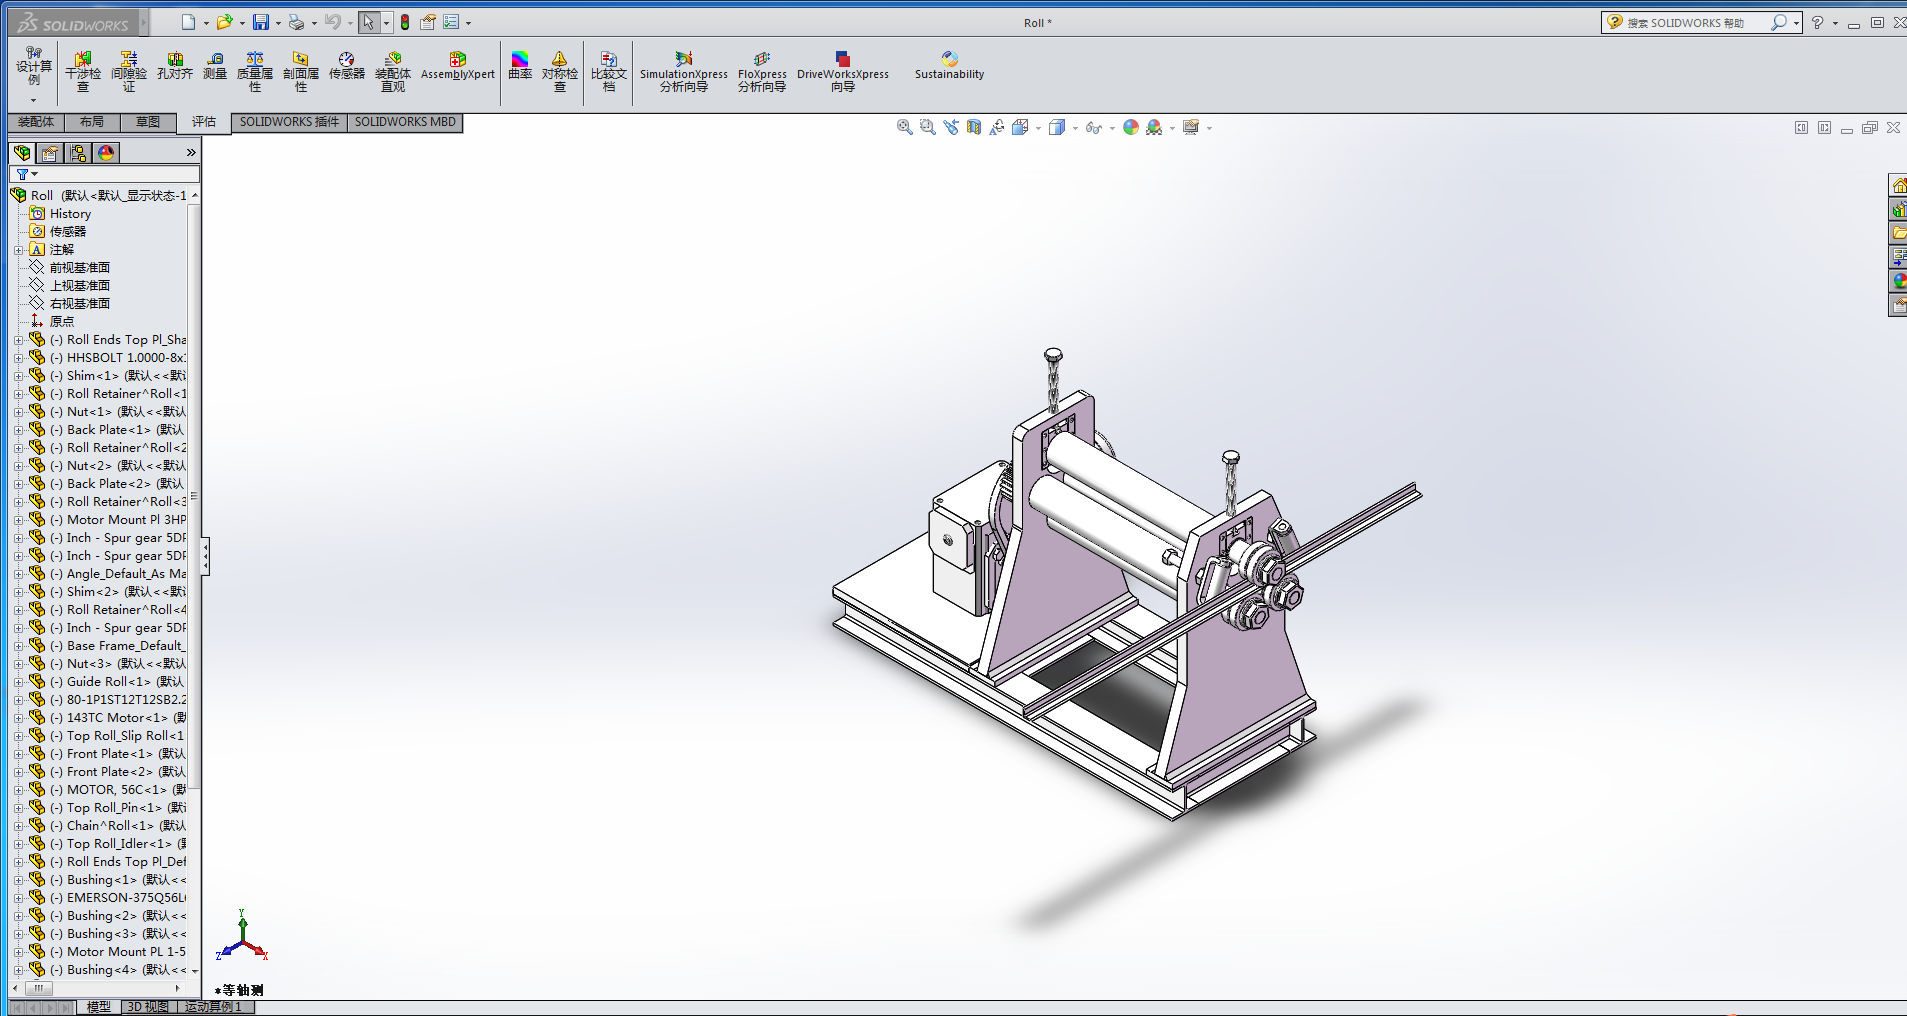Open the ConfigurationManager tab icon
The image size is (1907, 1016).
click(78, 153)
